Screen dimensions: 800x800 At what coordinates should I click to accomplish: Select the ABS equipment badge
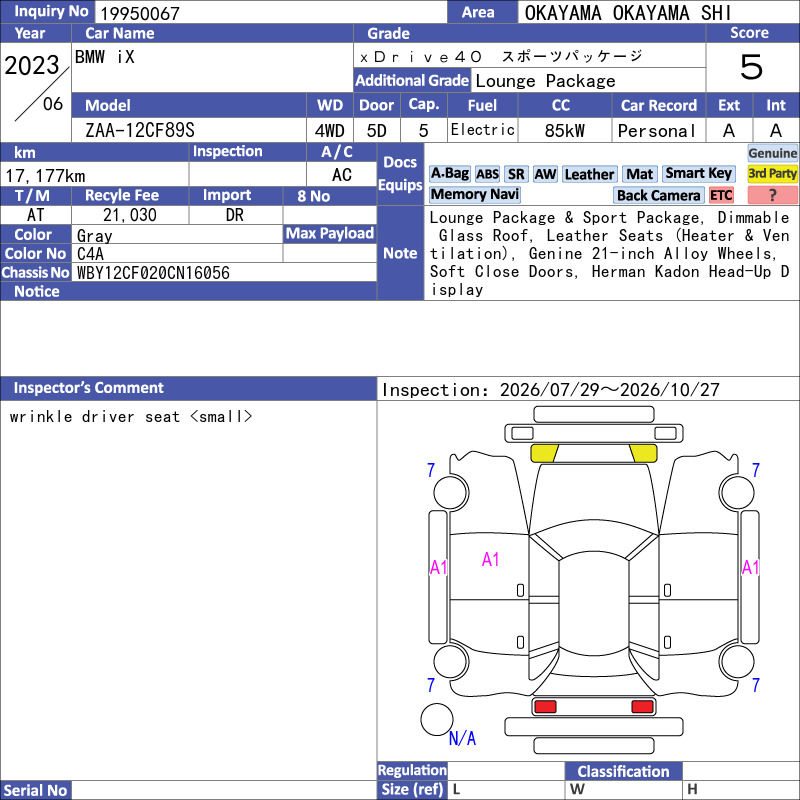[x=487, y=174]
